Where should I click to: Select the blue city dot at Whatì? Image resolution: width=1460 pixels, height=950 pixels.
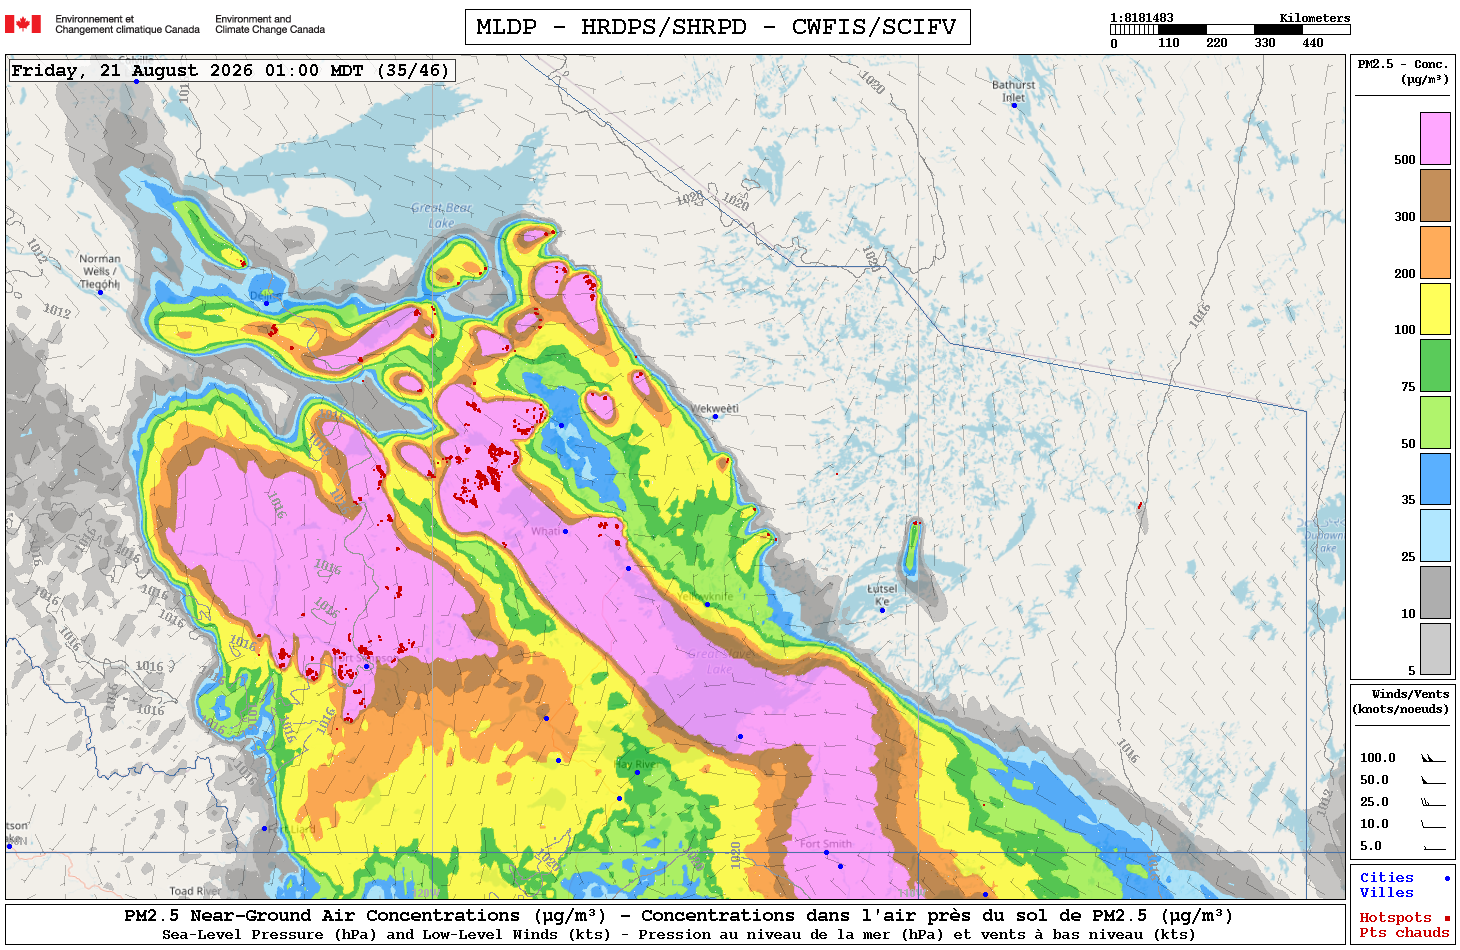coord(565,531)
